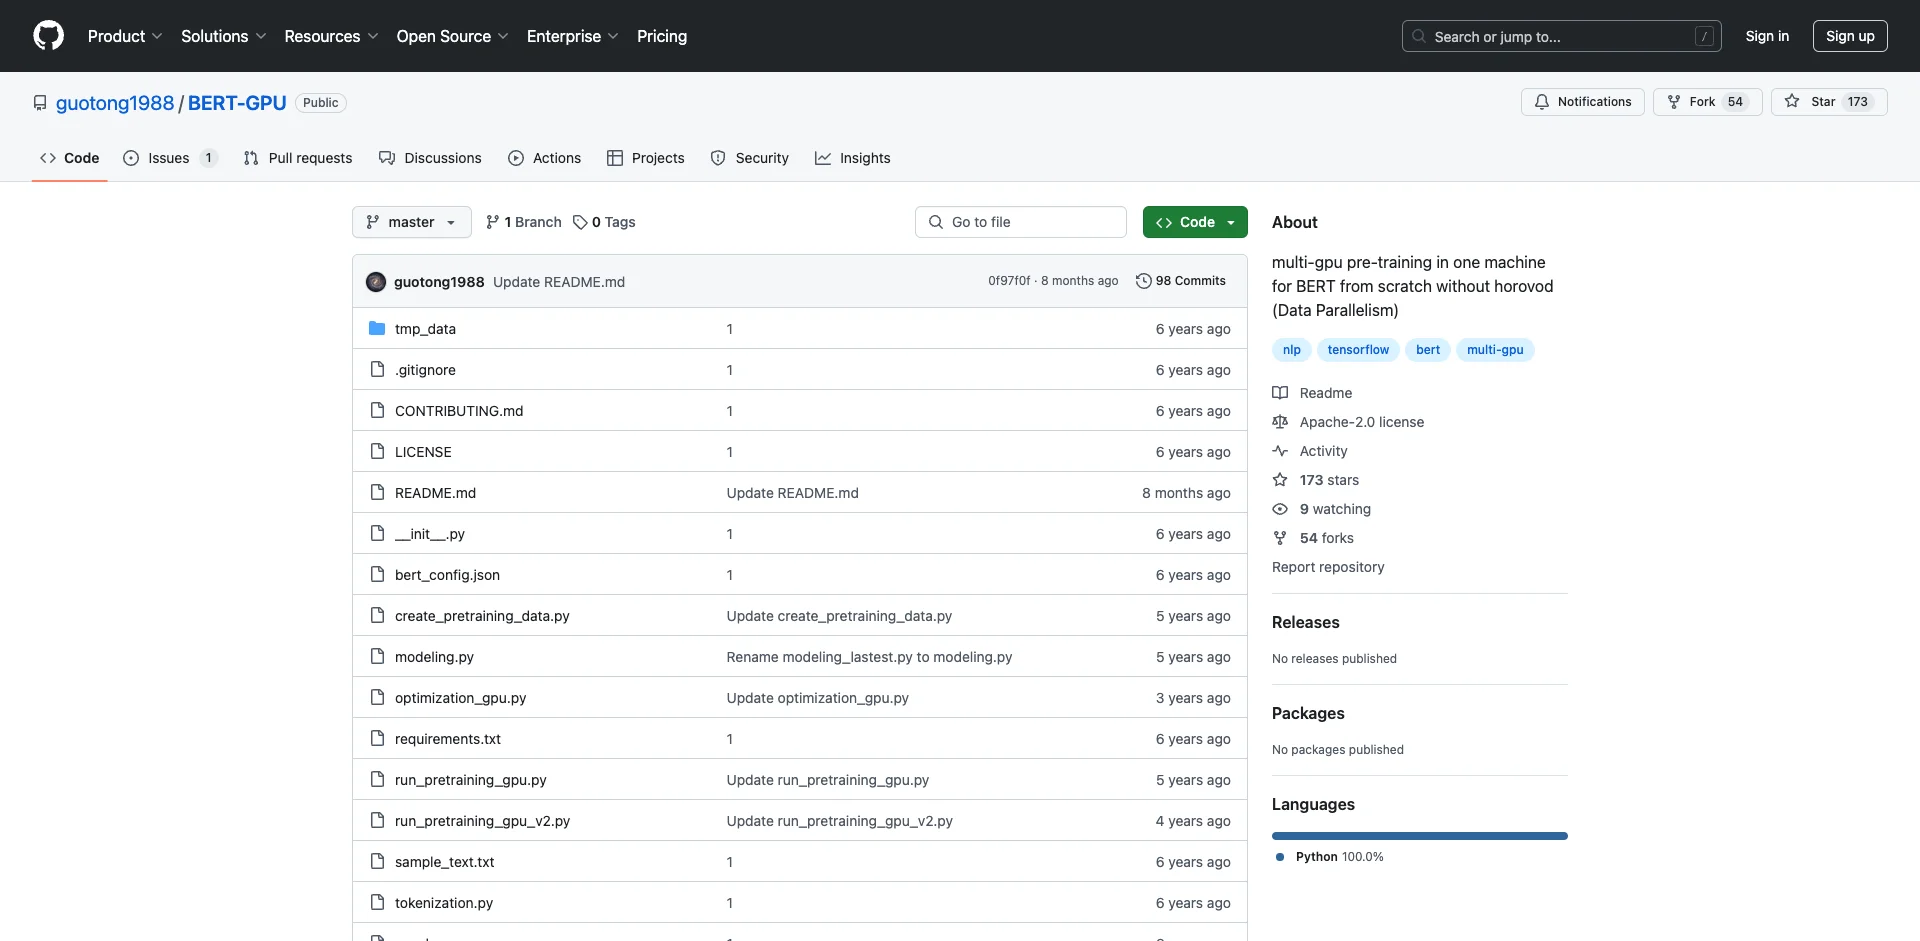This screenshot has width=1920, height=941.
Task: Open the master branch dropdown
Action: click(x=411, y=222)
